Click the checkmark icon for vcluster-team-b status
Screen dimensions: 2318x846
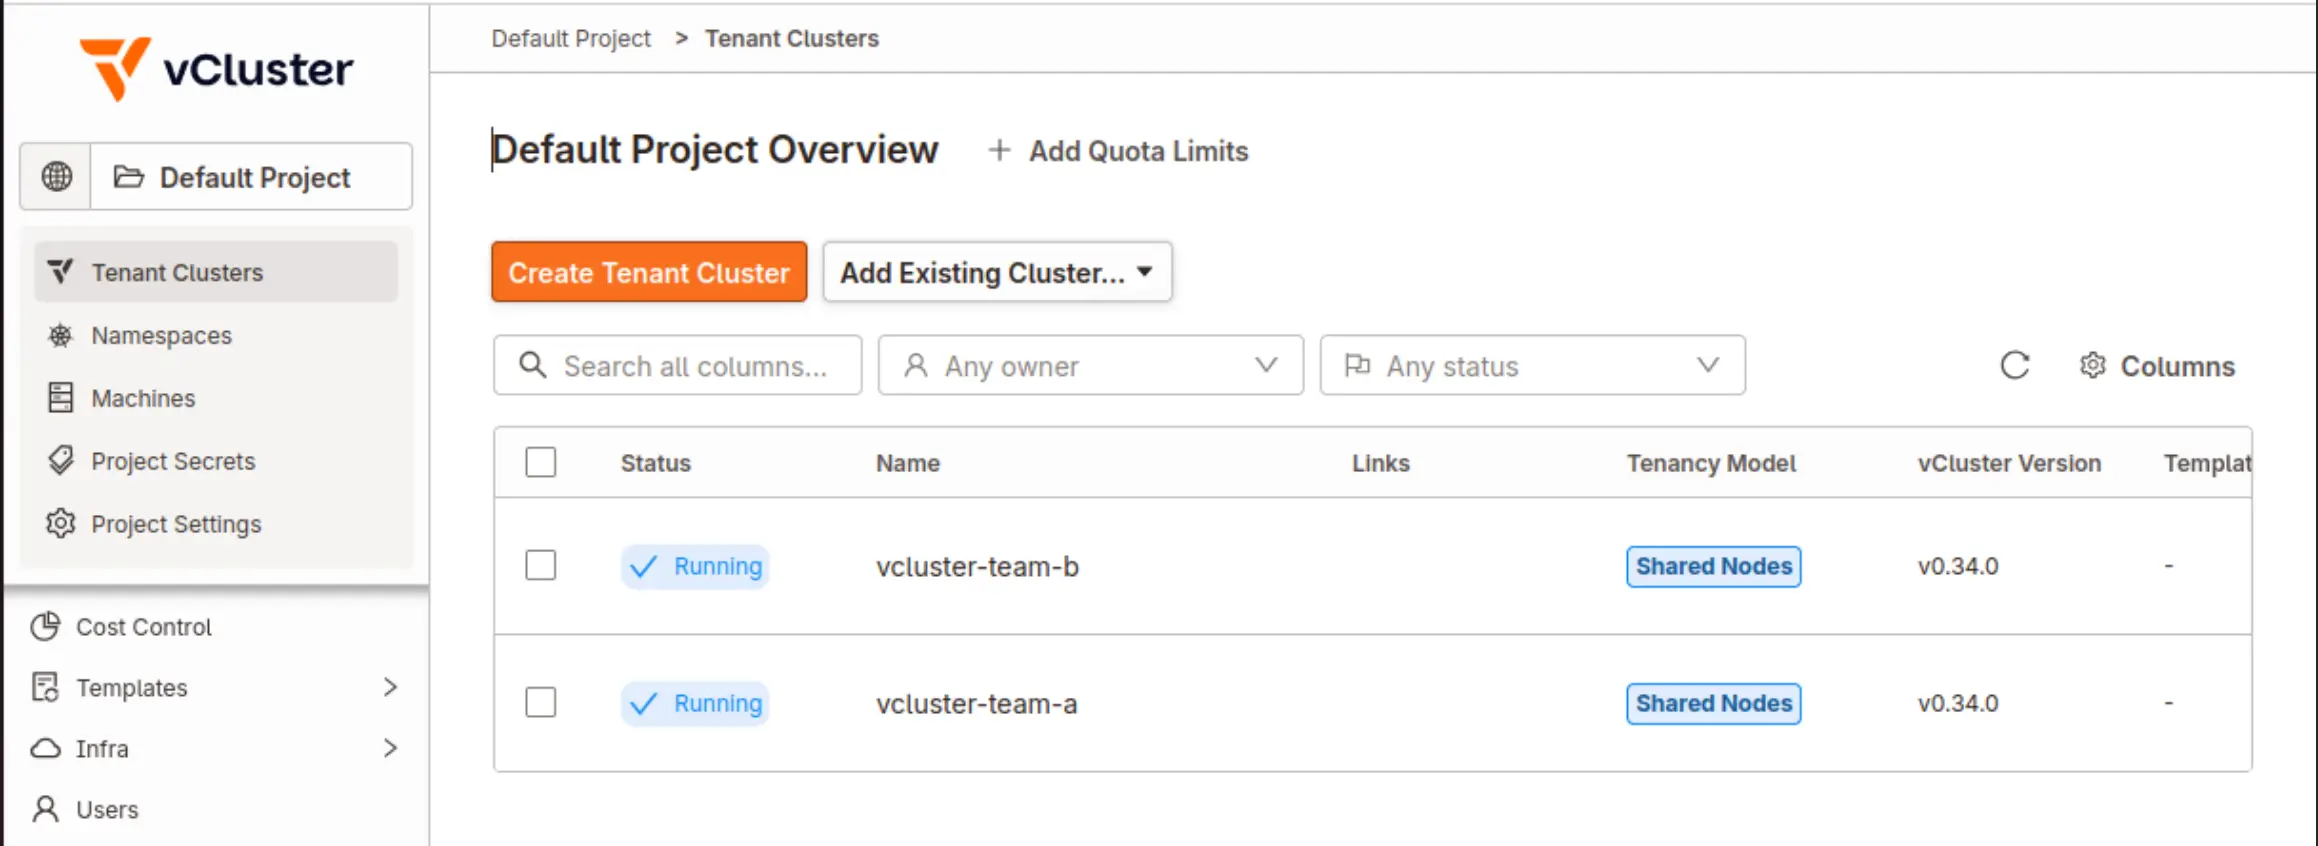click(x=643, y=567)
